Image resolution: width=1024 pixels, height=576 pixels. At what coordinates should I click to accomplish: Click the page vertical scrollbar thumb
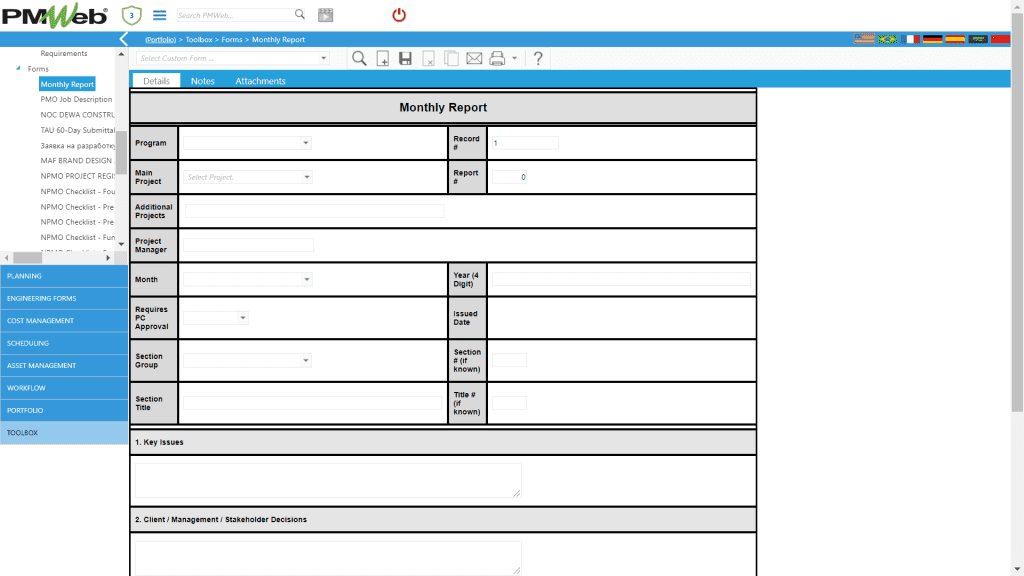[1017, 212]
